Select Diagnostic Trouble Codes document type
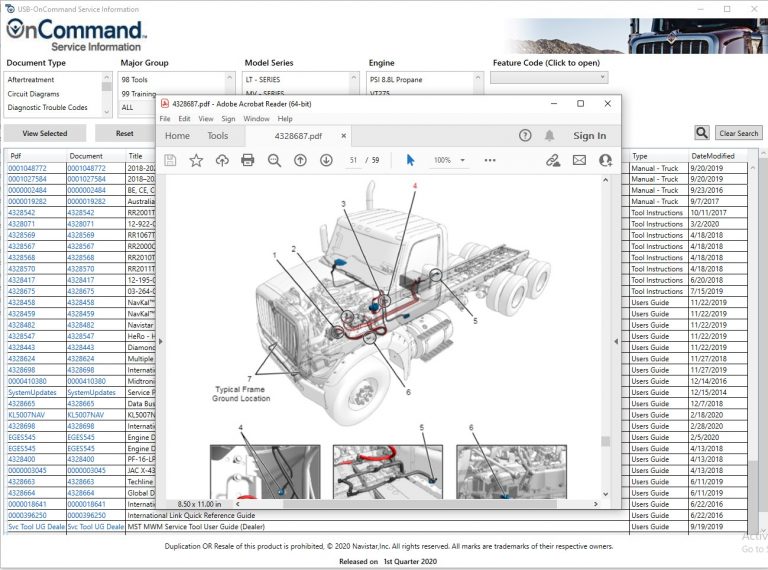768x570 pixels. [x=48, y=107]
